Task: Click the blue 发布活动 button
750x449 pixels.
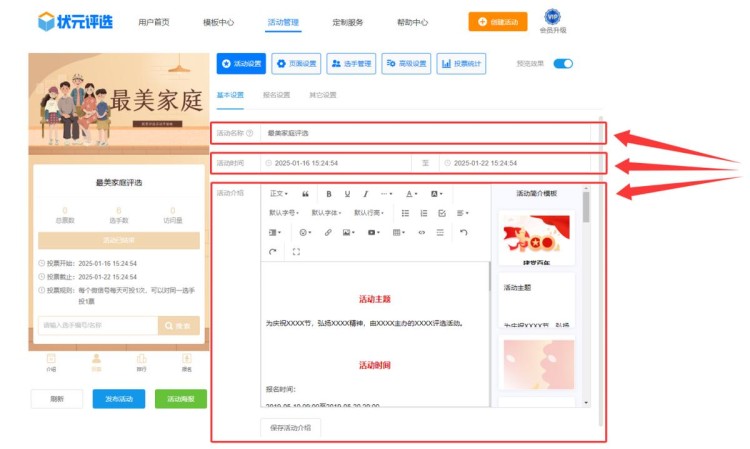Action: [118, 398]
